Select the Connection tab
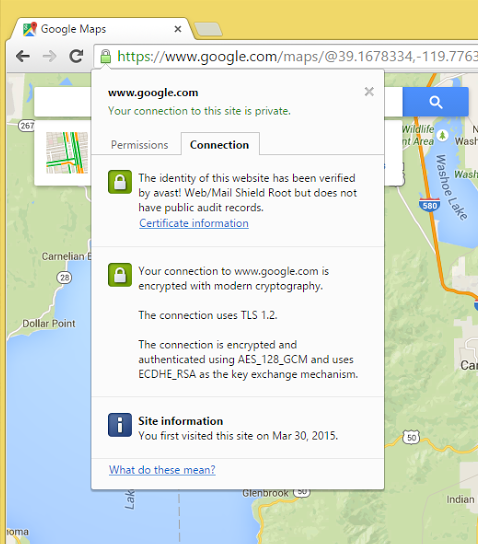 220,144
